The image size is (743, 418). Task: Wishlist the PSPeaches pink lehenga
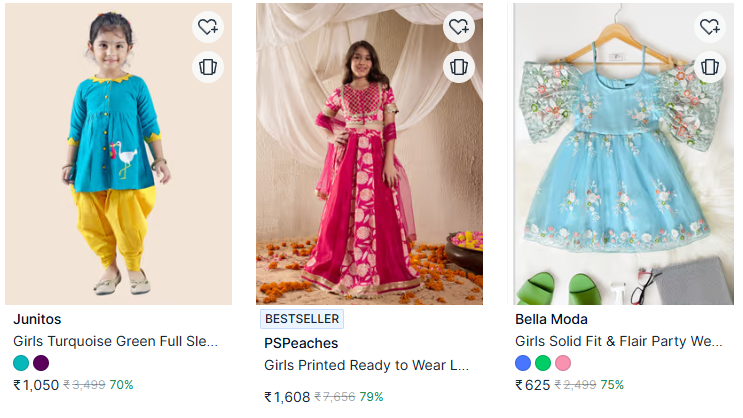pyautogui.click(x=459, y=27)
